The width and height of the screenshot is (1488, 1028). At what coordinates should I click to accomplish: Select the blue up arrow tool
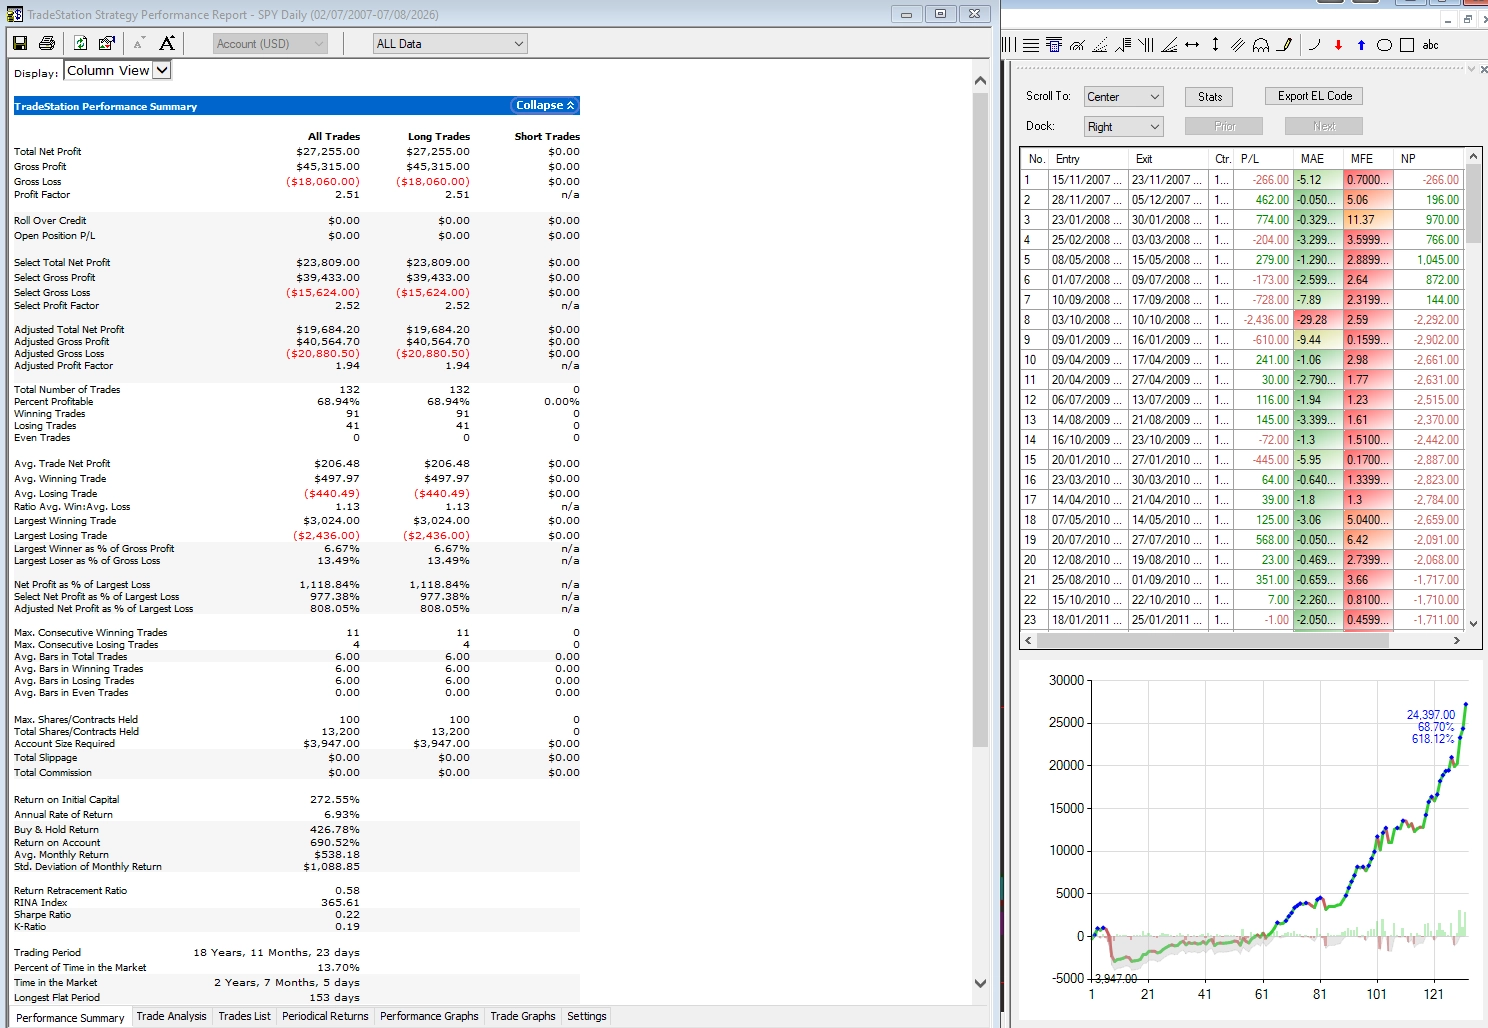tap(1361, 45)
